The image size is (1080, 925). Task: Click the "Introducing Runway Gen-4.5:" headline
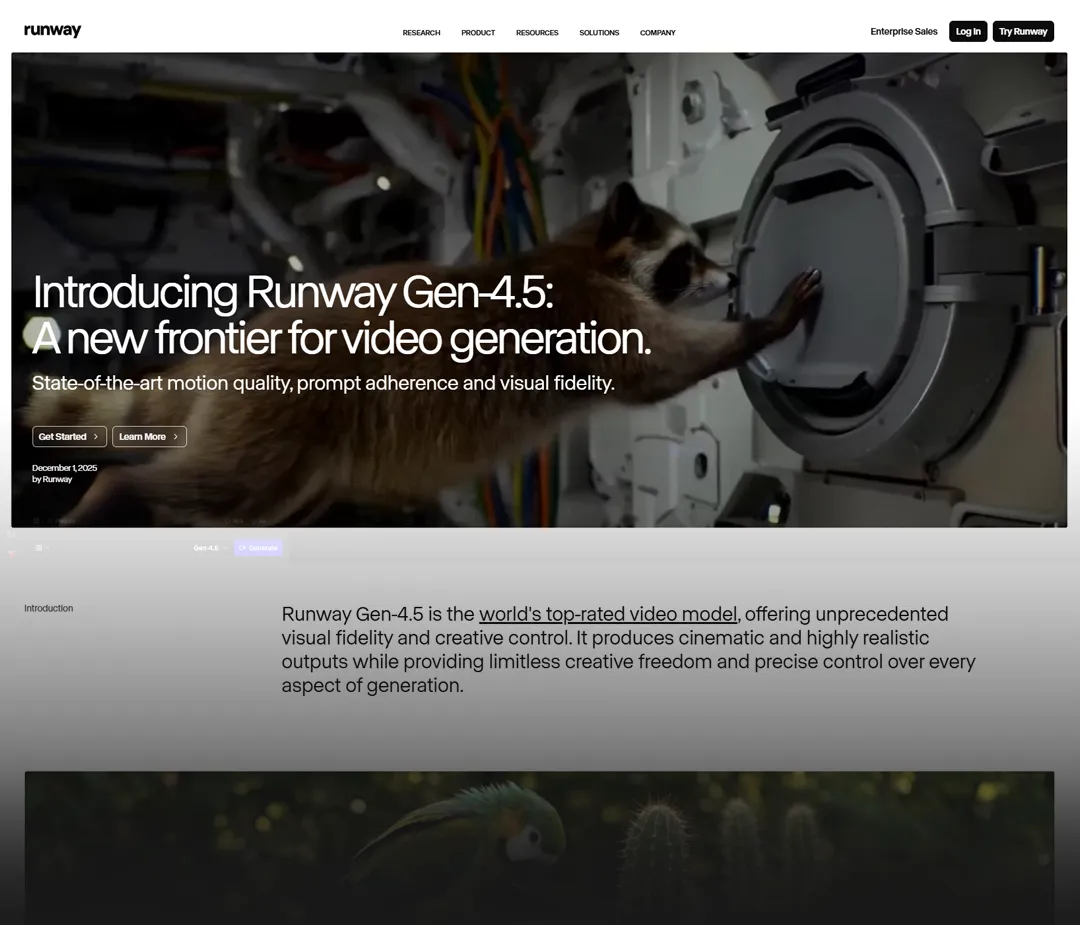[x=293, y=292]
